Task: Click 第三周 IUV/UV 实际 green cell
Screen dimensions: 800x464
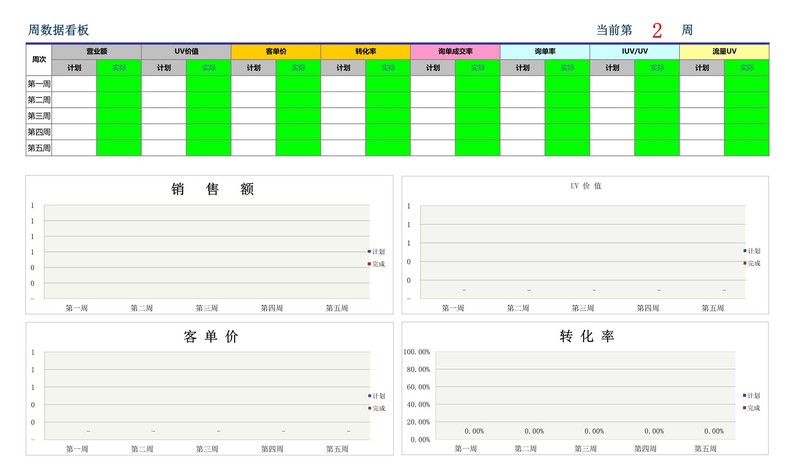Action: tap(657, 116)
